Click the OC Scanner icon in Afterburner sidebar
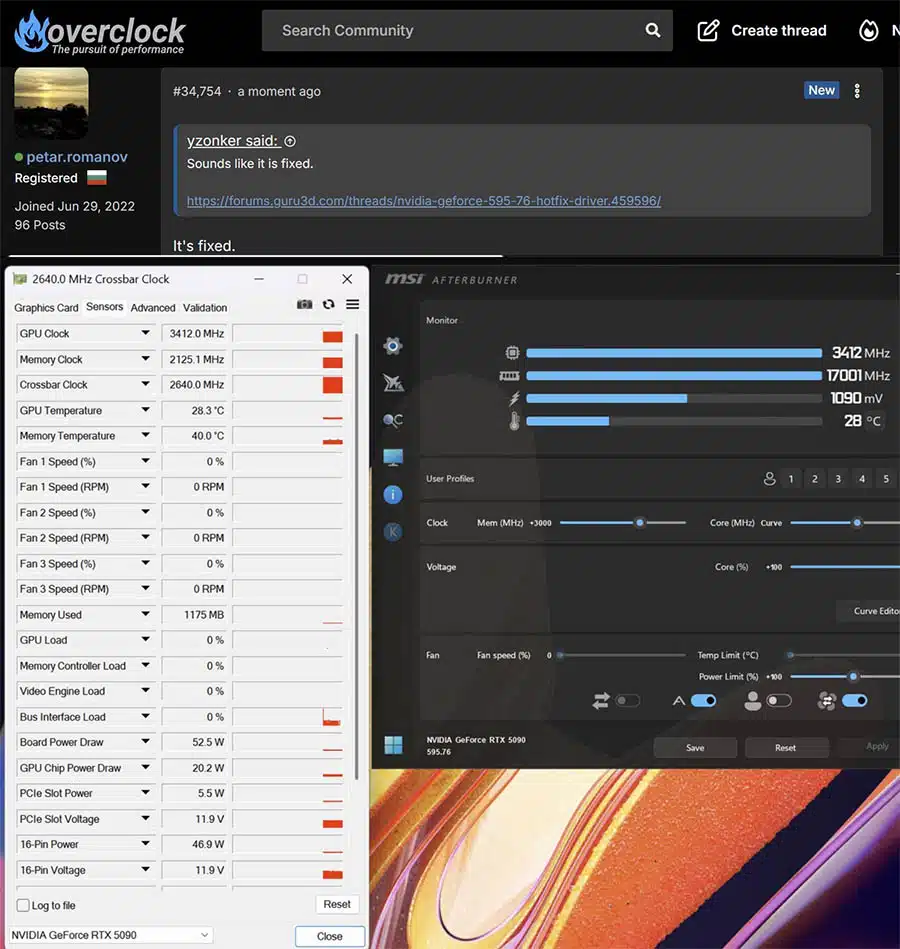The height and width of the screenshot is (949, 900). 393,420
